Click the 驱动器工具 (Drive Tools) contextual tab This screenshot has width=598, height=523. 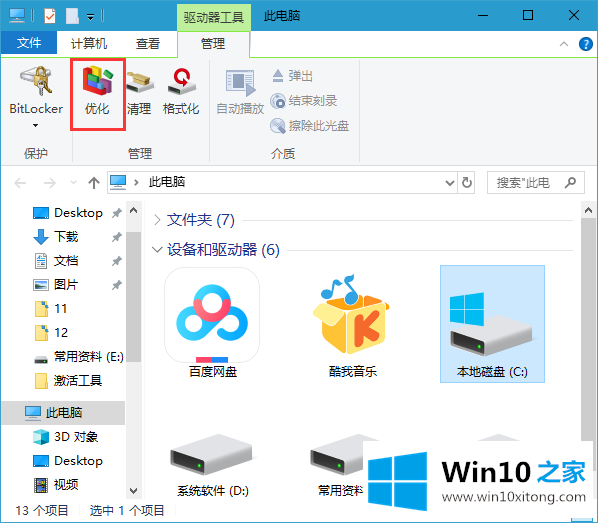214,17
